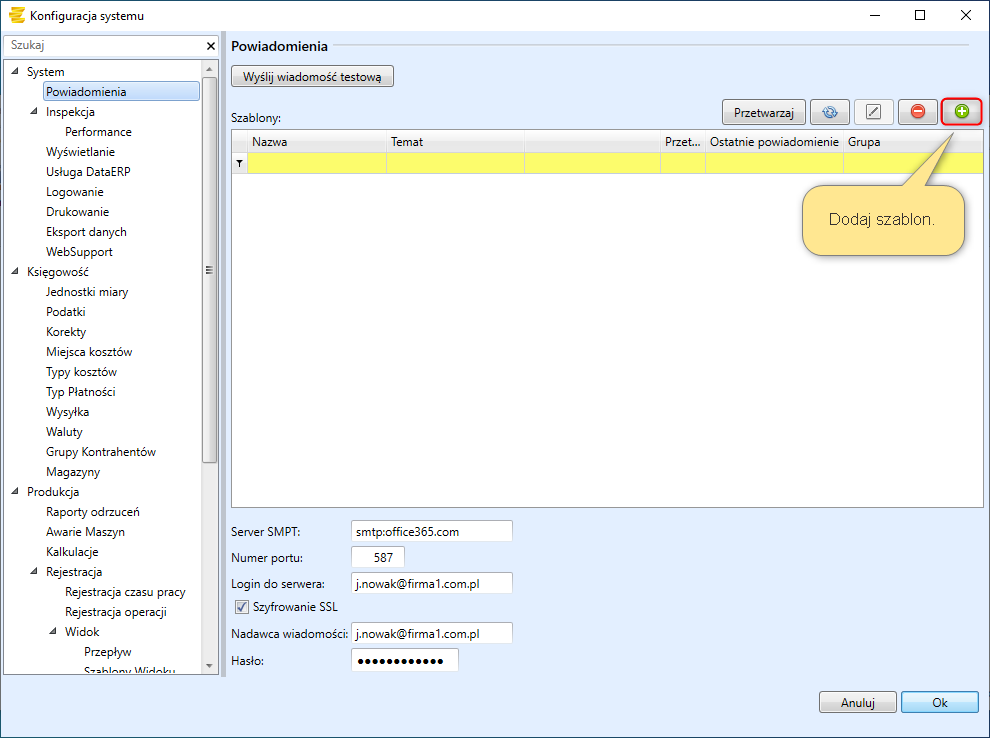The height and width of the screenshot is (738, 990).
Task: Click the blue refresh arrows icon
Action: 829,112
